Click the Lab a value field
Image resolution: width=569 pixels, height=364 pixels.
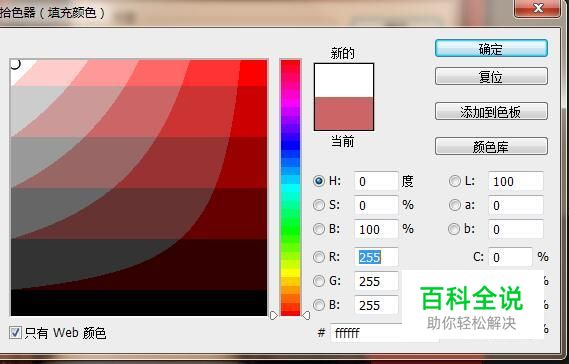pos(516,205)
